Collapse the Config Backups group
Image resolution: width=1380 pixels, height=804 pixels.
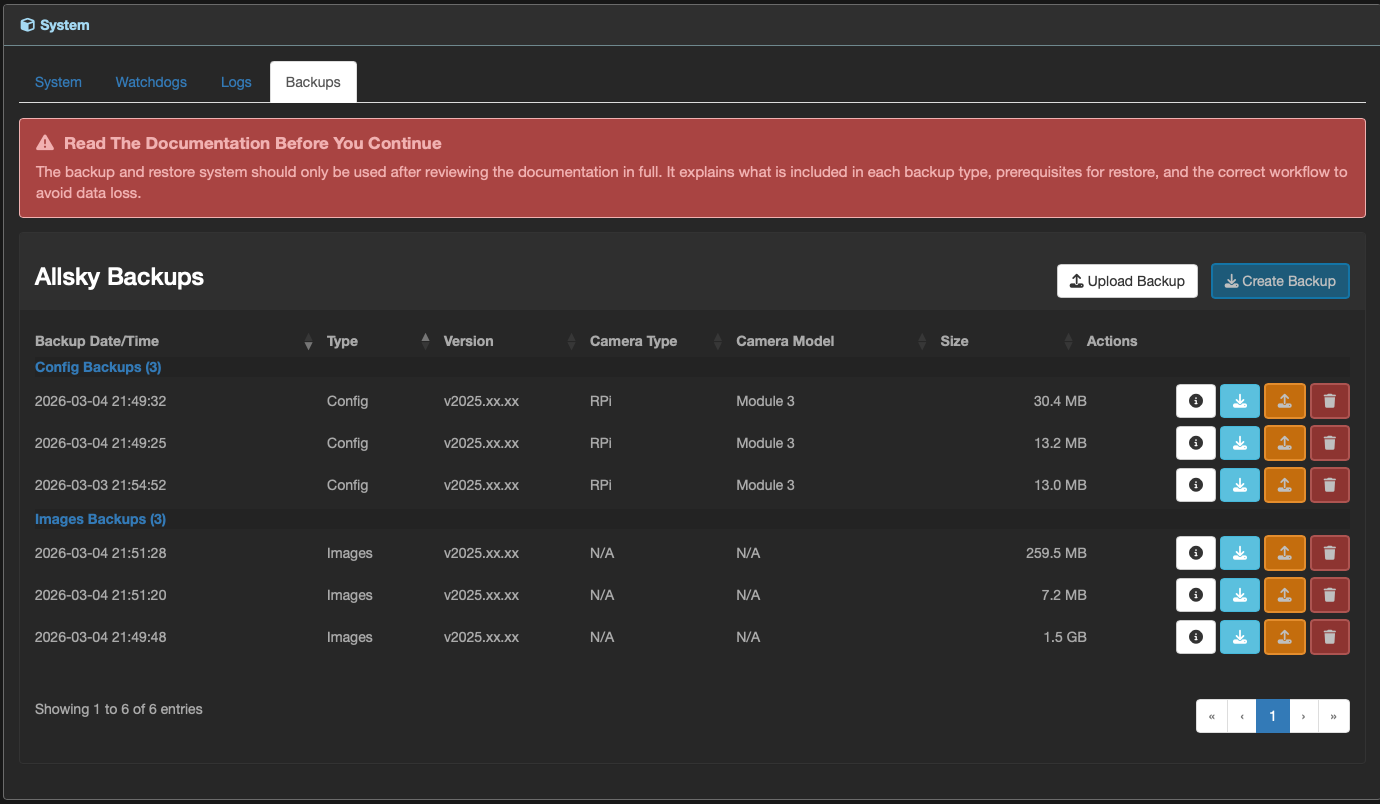(98, 367)
